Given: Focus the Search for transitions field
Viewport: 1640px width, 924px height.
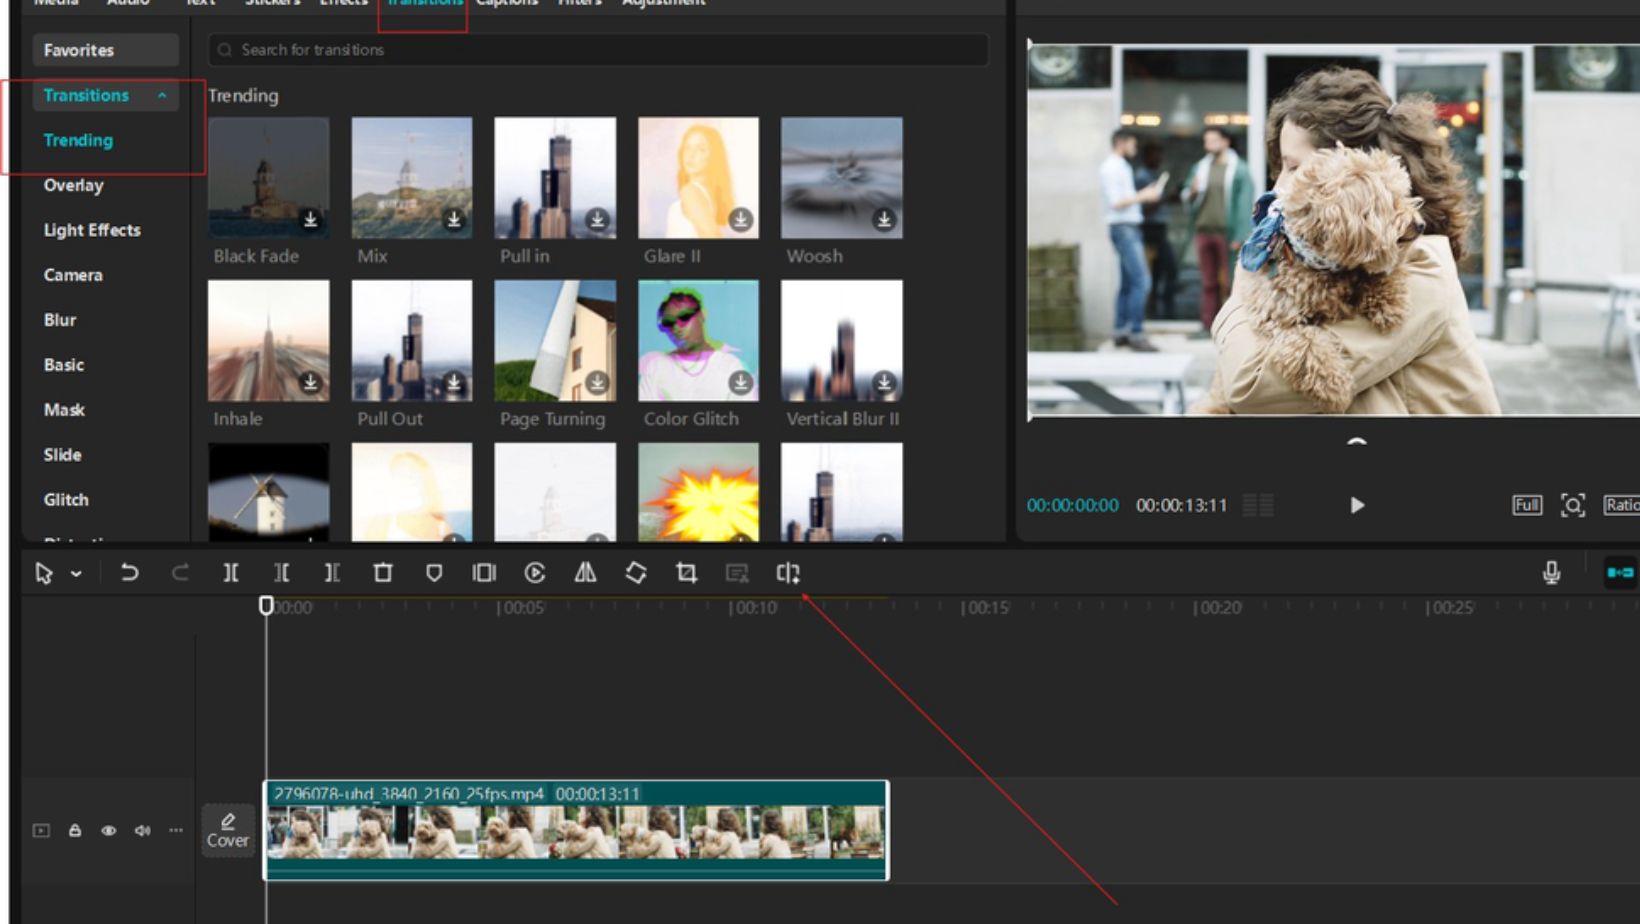Looking at the screenshot, I should [598, 50].
